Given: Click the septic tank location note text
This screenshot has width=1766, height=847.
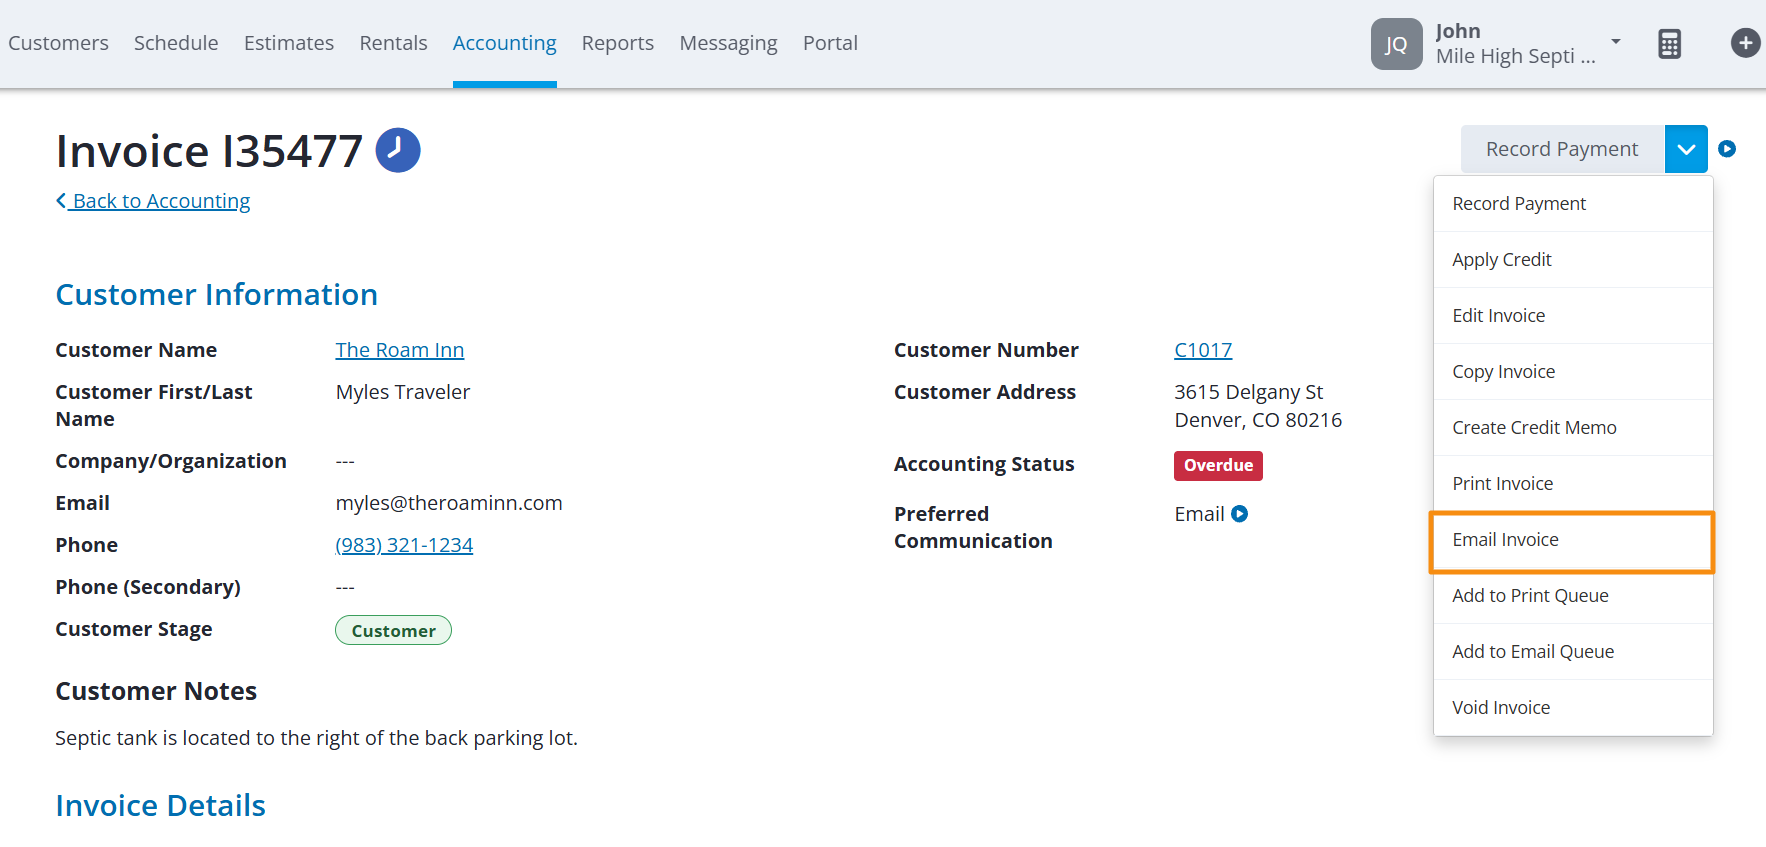Looking at the screenshot, I should point(316,738).
